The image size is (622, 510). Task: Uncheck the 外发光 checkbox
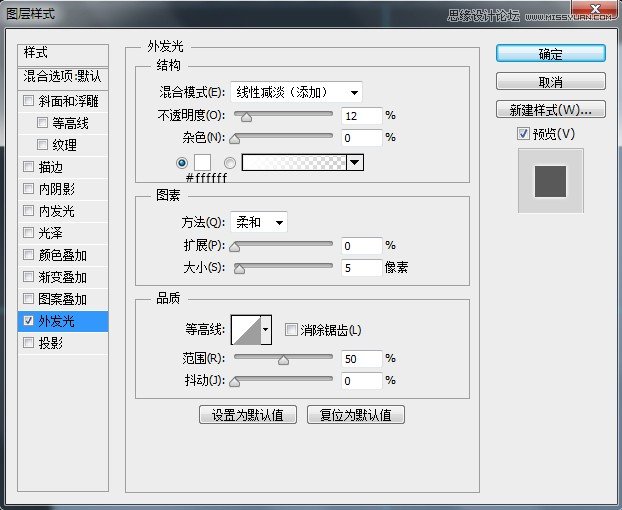(28, 320)
